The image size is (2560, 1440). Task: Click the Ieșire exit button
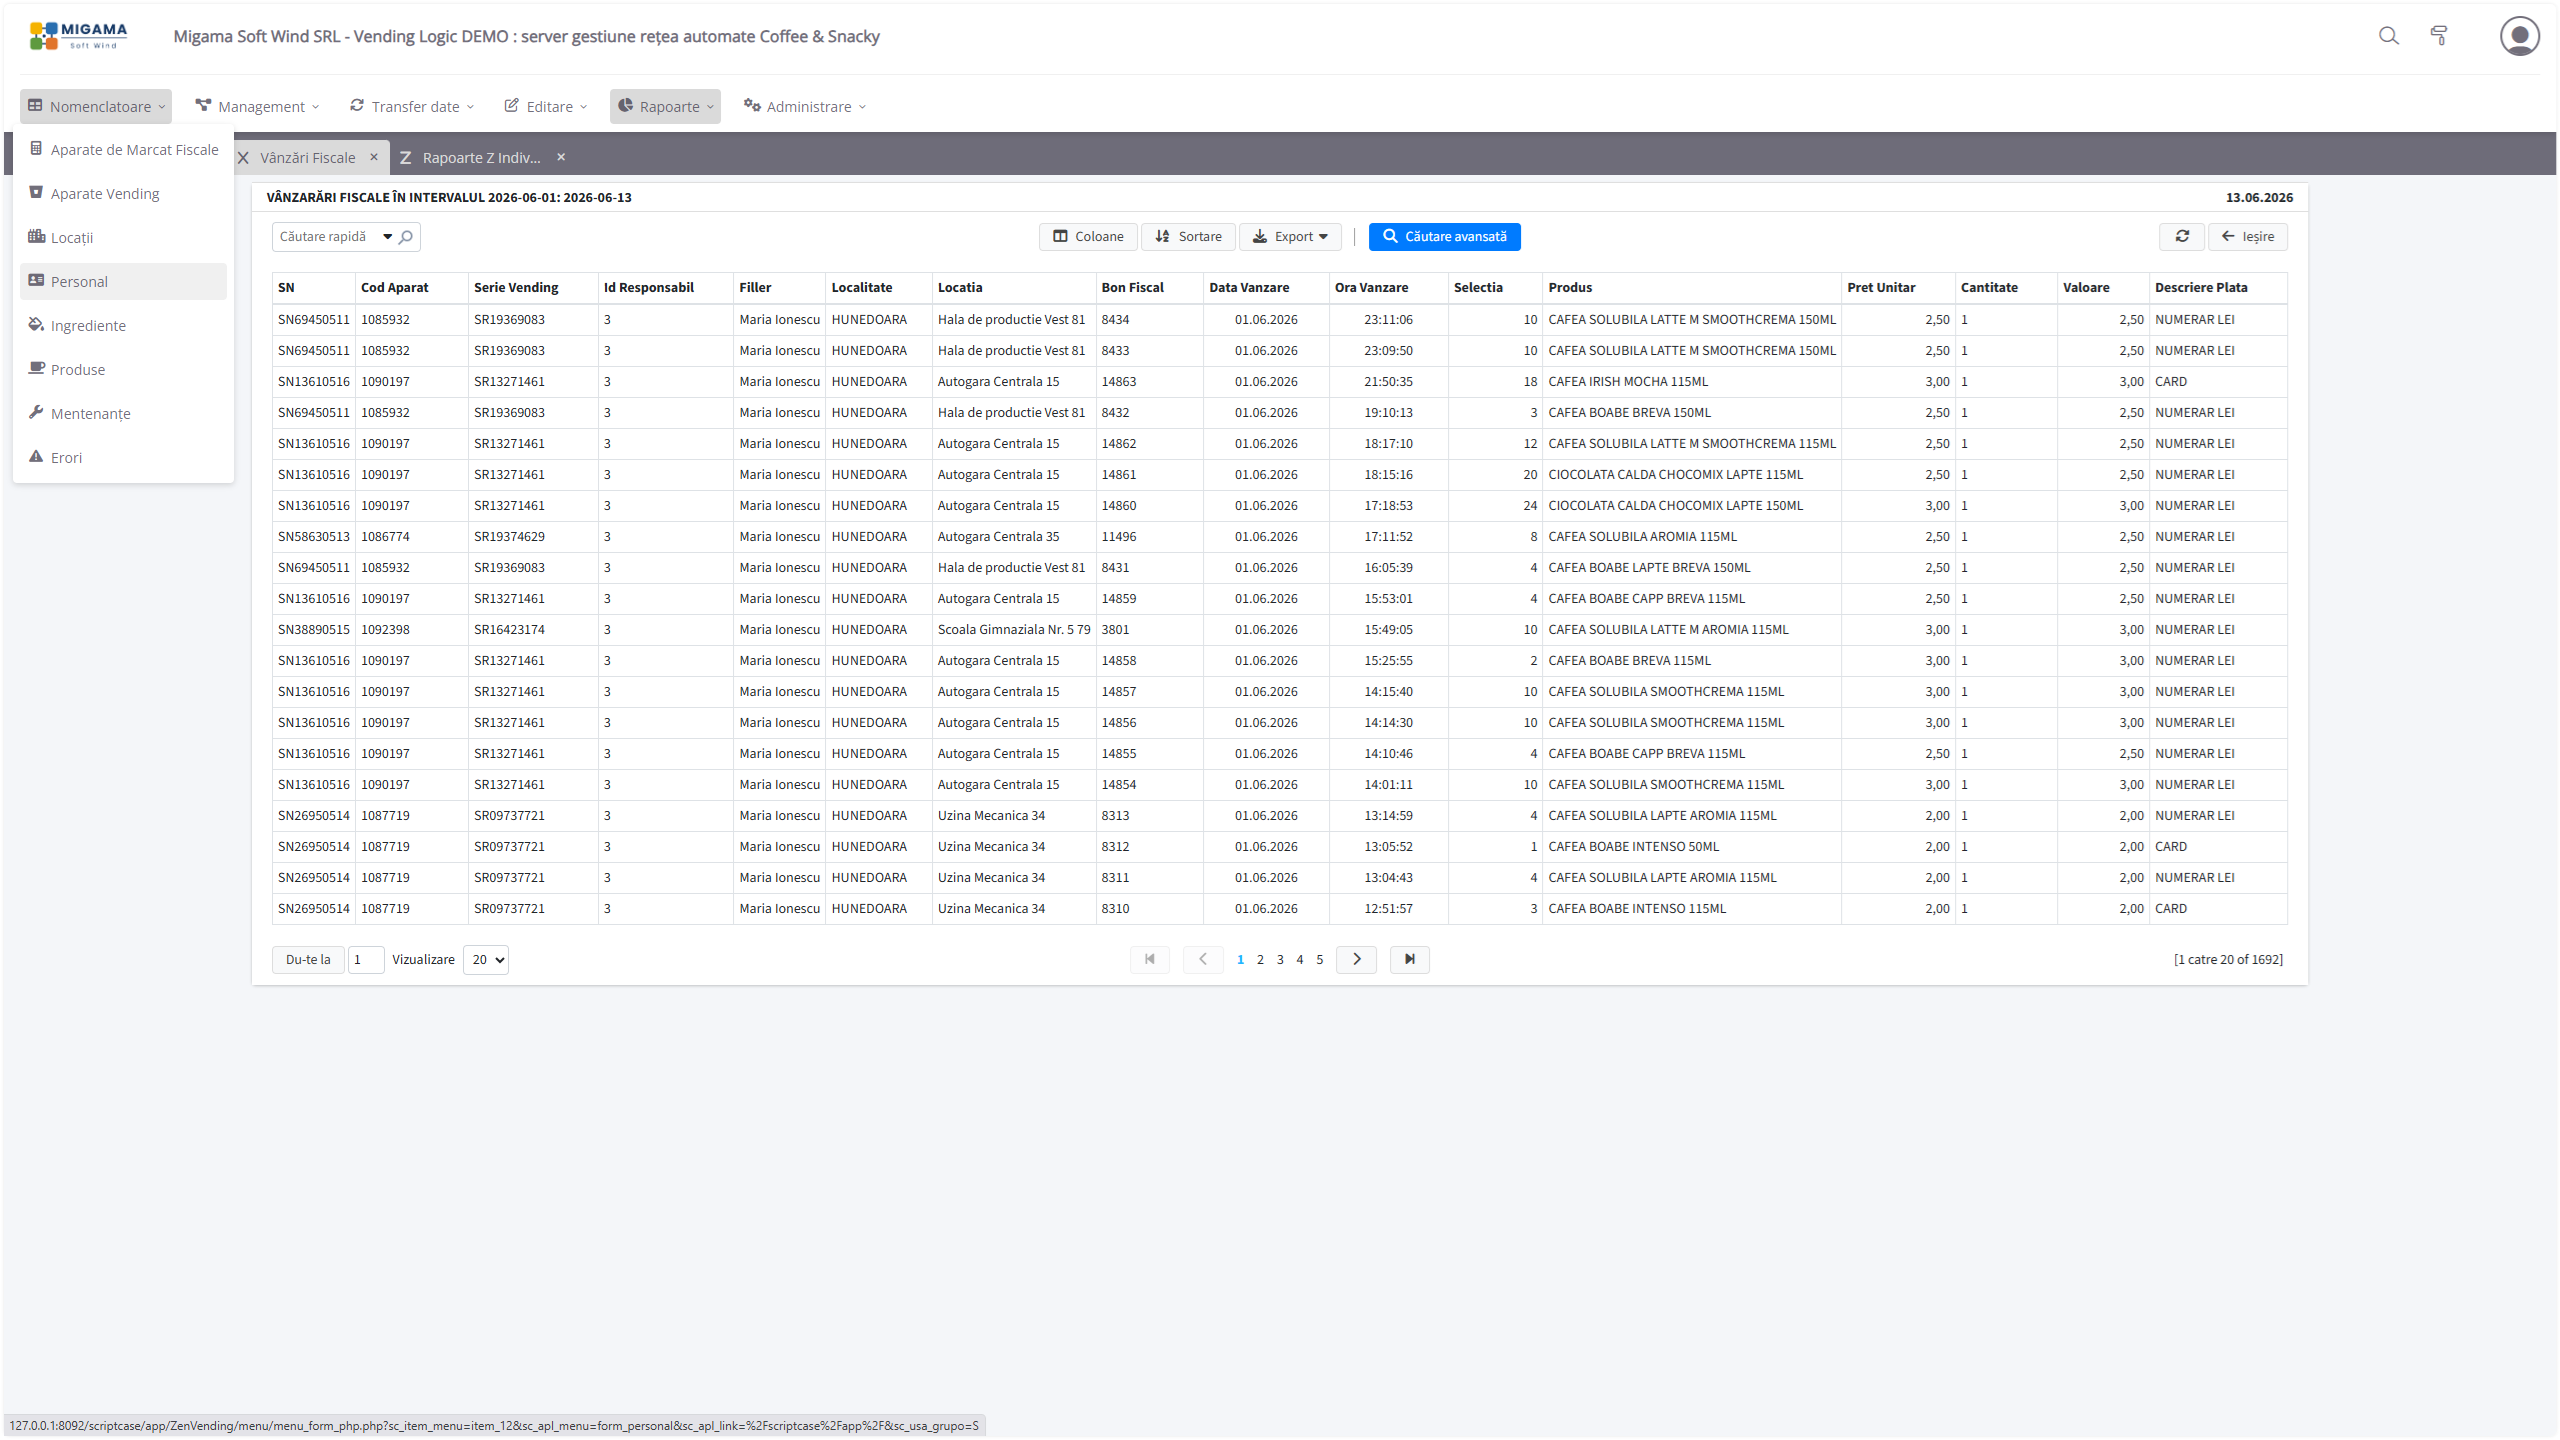[2247, 236]
